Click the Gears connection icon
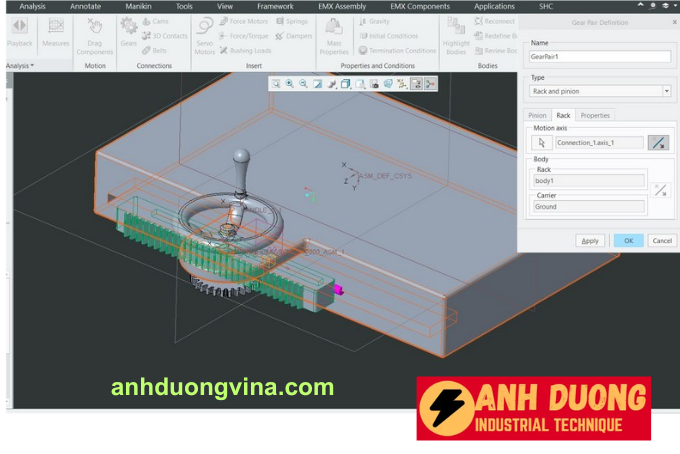The width and height of the screenshot is (680, 454). (x=129, y=30)
